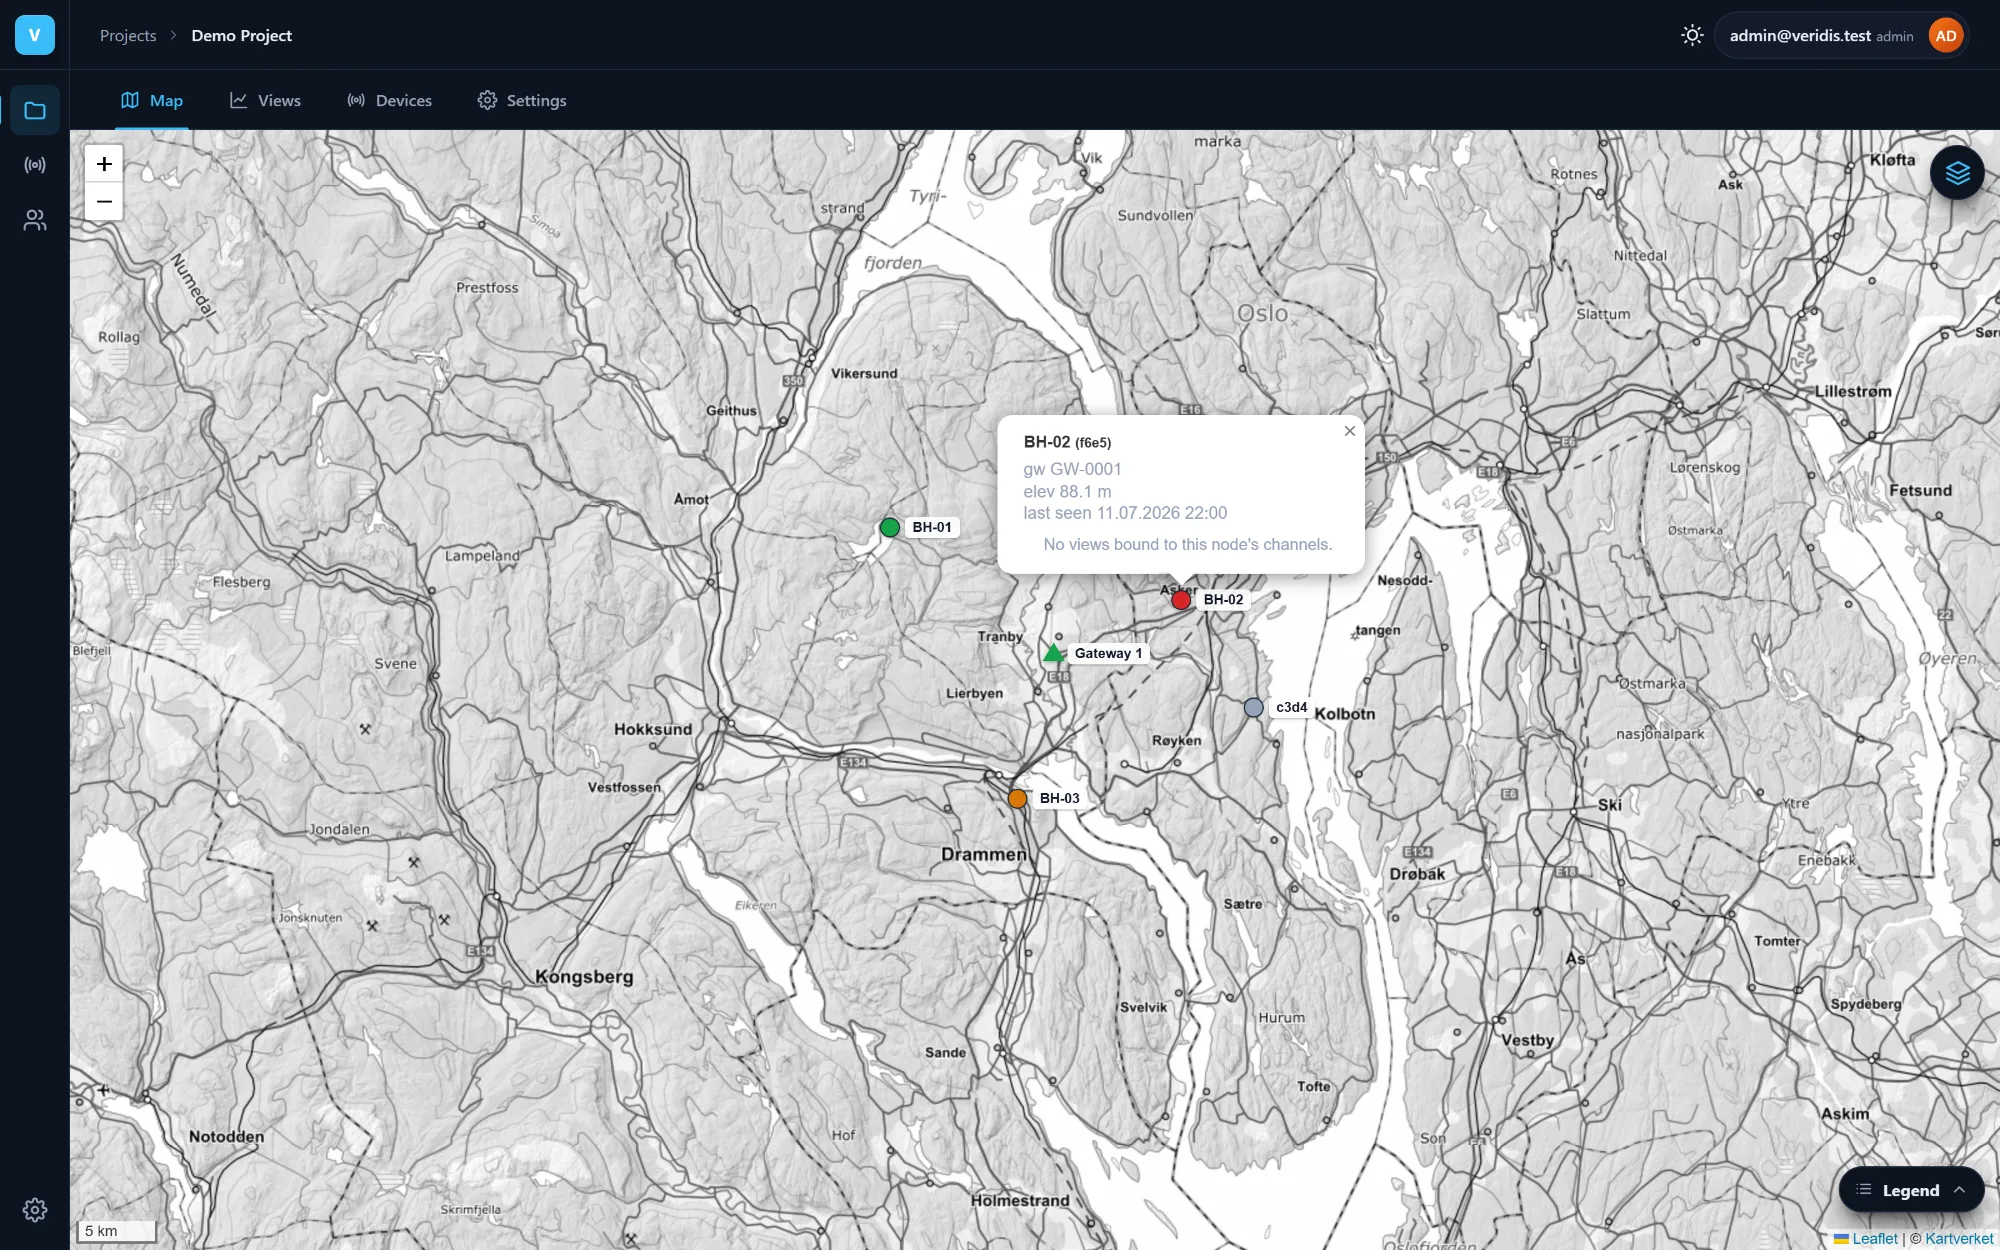This screenshot has width=2000, height=1250.
Task: Click the BH-02 marker label
Action: pos(1223,599)
